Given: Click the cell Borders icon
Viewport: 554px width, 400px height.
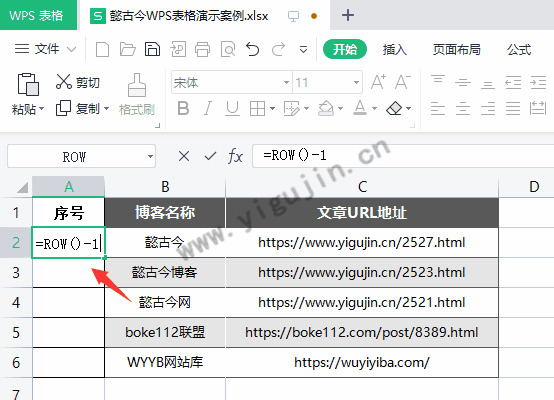Looking at the screenshot, I should [x=257, y=108].
